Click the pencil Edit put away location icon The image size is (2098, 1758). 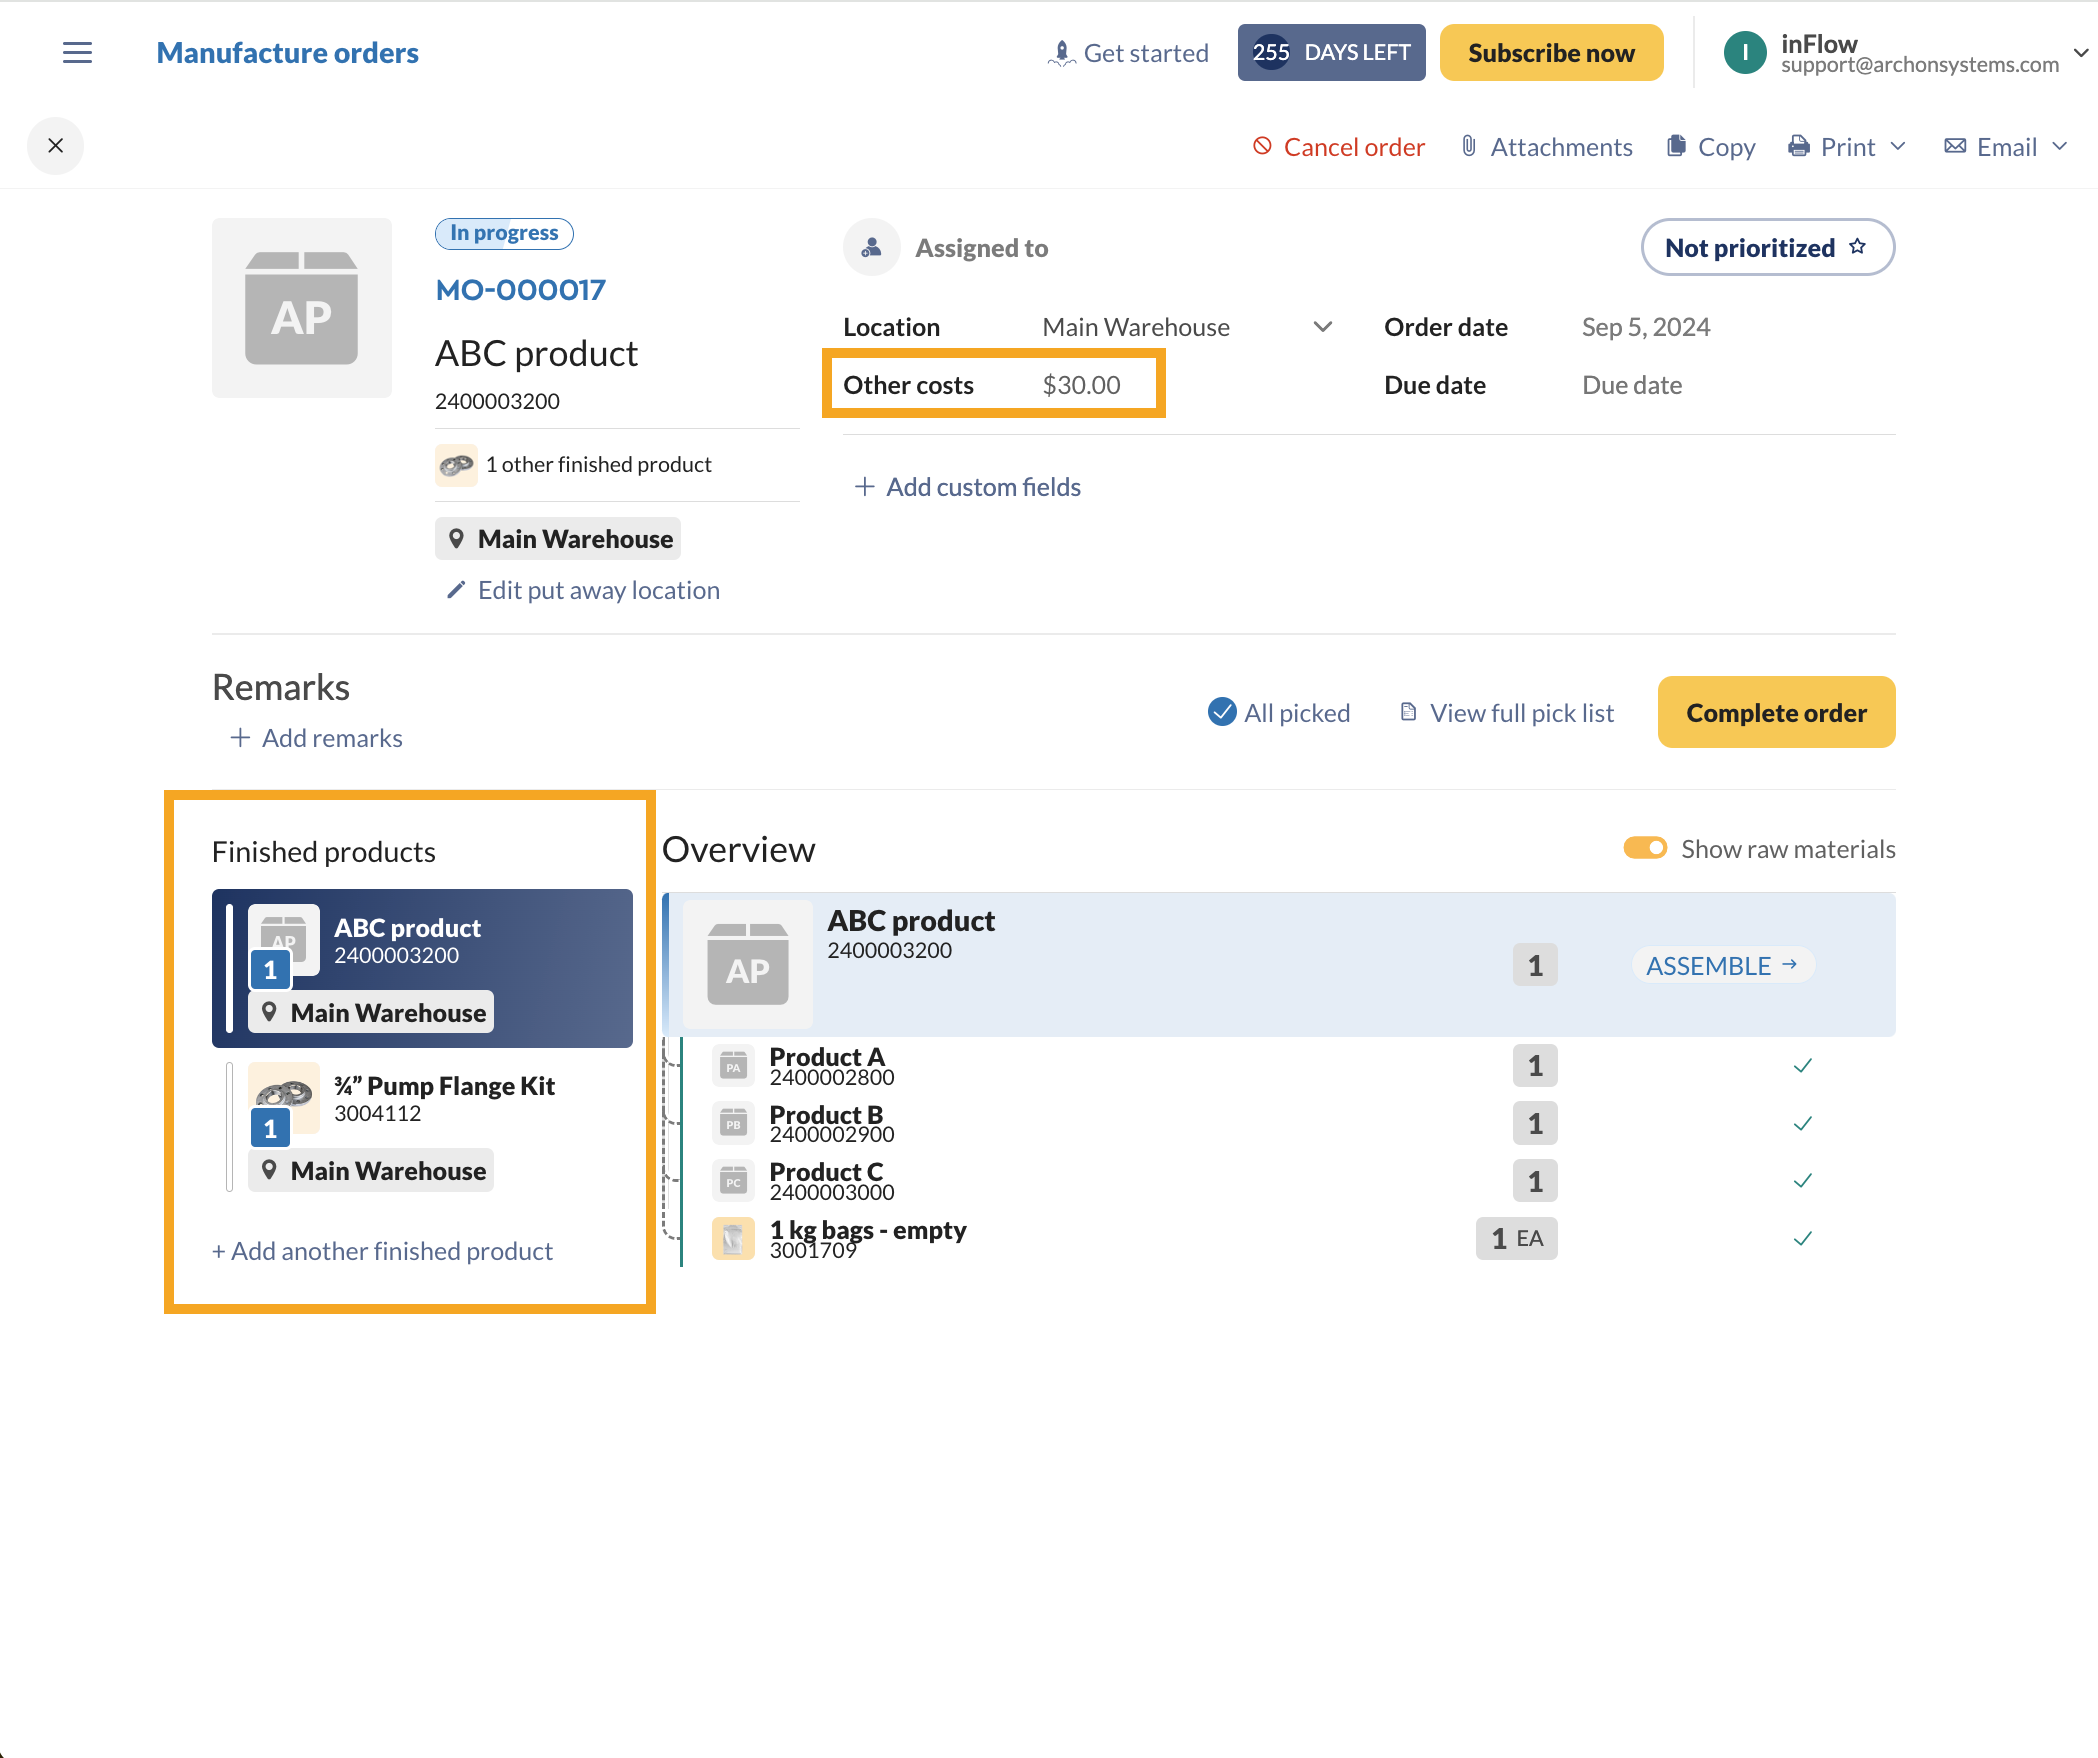click(456, 590)
